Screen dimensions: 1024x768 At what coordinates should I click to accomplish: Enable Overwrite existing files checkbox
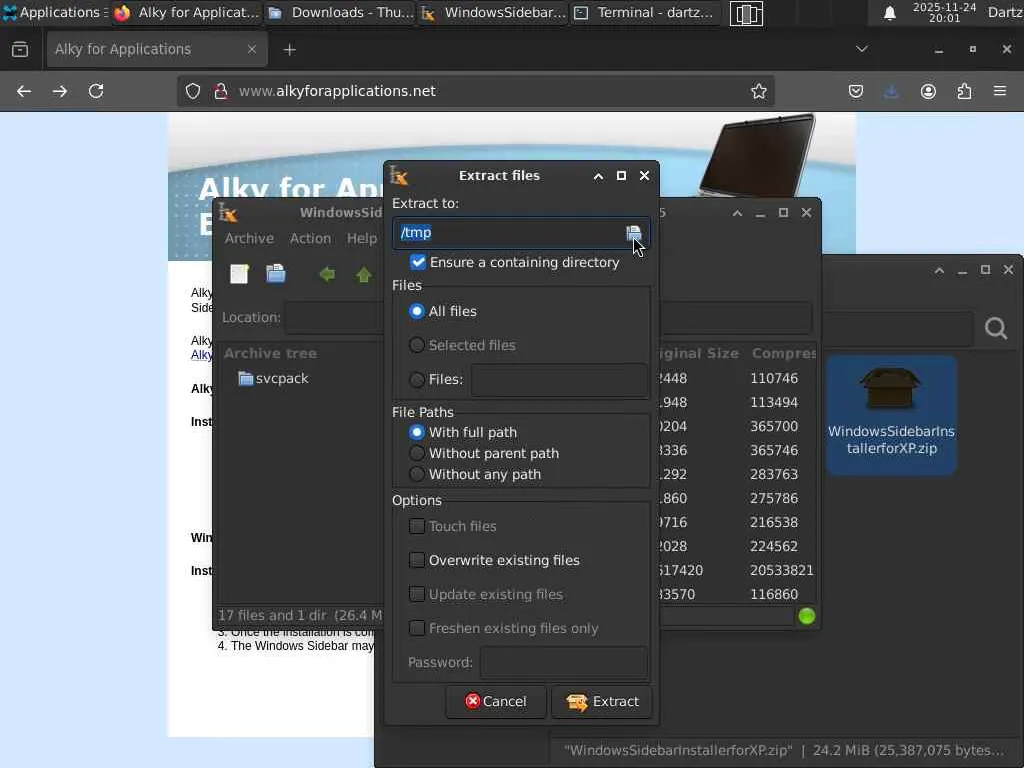coord(417,560)
